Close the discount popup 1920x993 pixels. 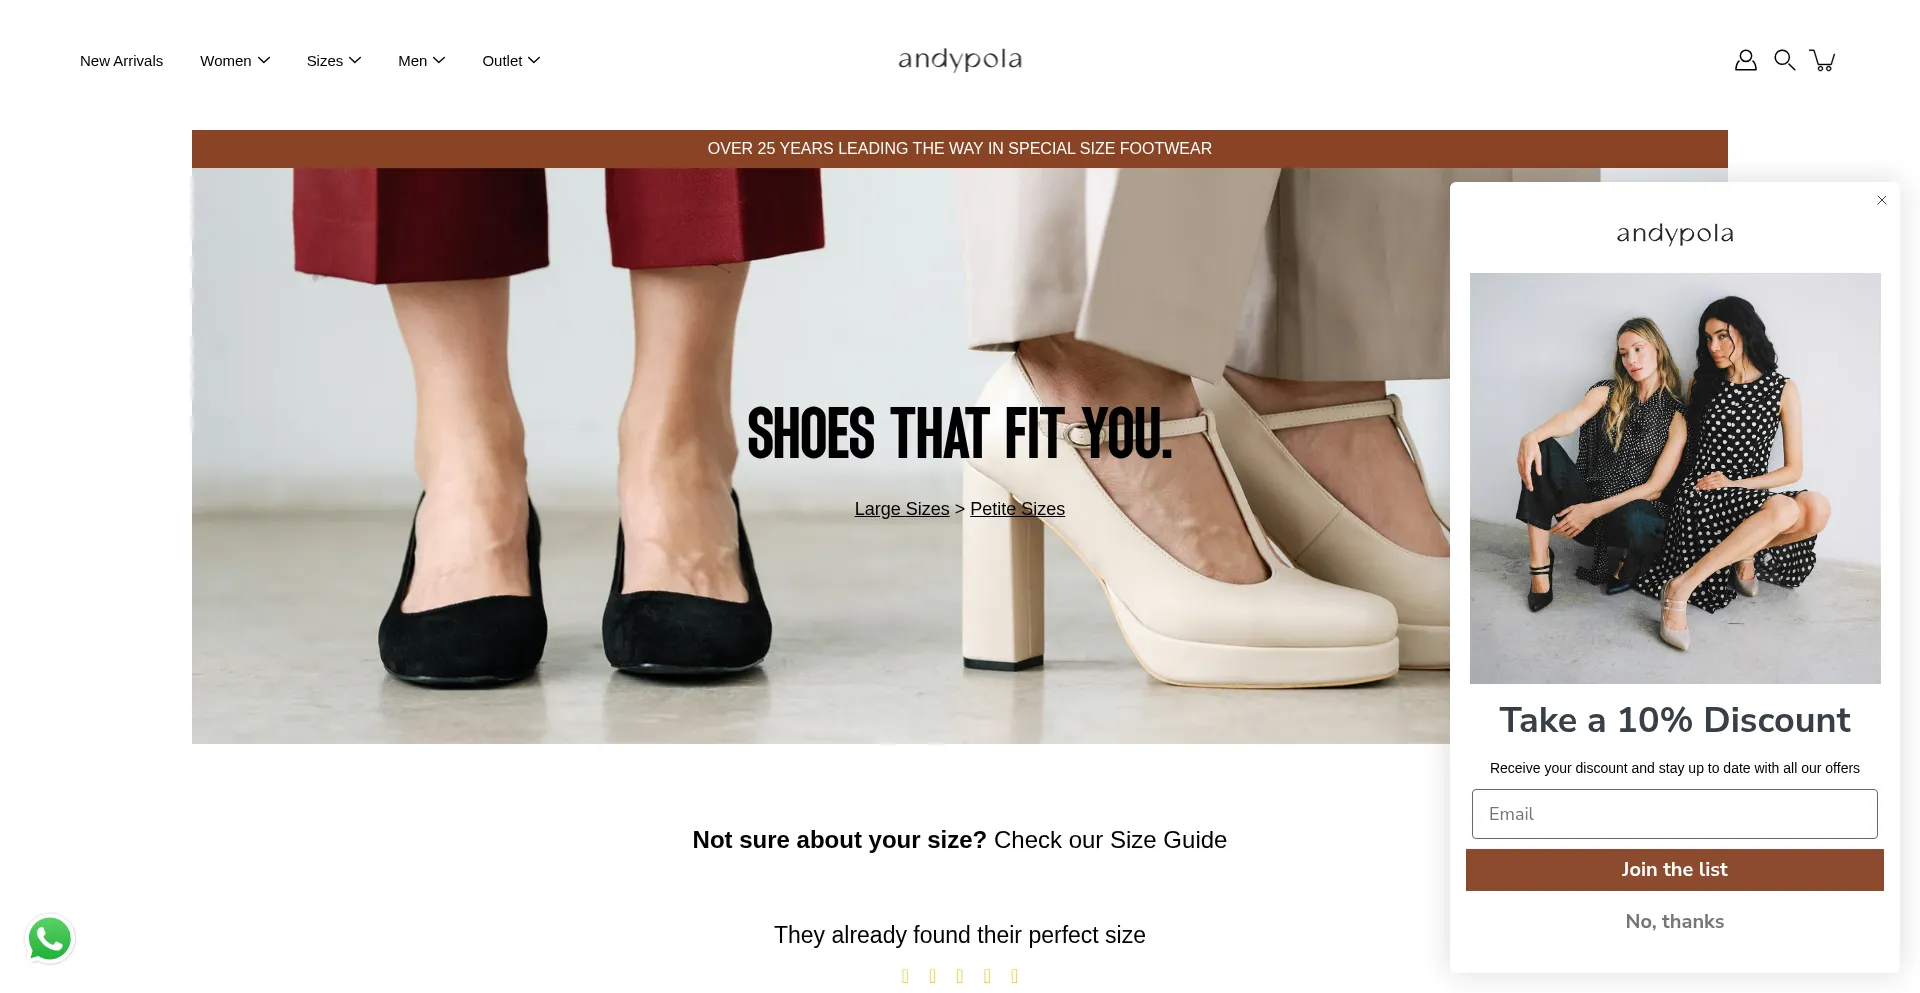[x=1881, y=200]
